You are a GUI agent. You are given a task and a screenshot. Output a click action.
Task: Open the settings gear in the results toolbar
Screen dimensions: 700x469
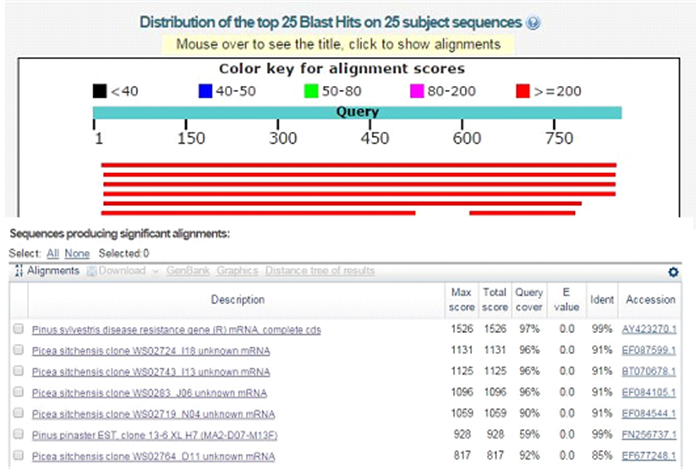687,271
